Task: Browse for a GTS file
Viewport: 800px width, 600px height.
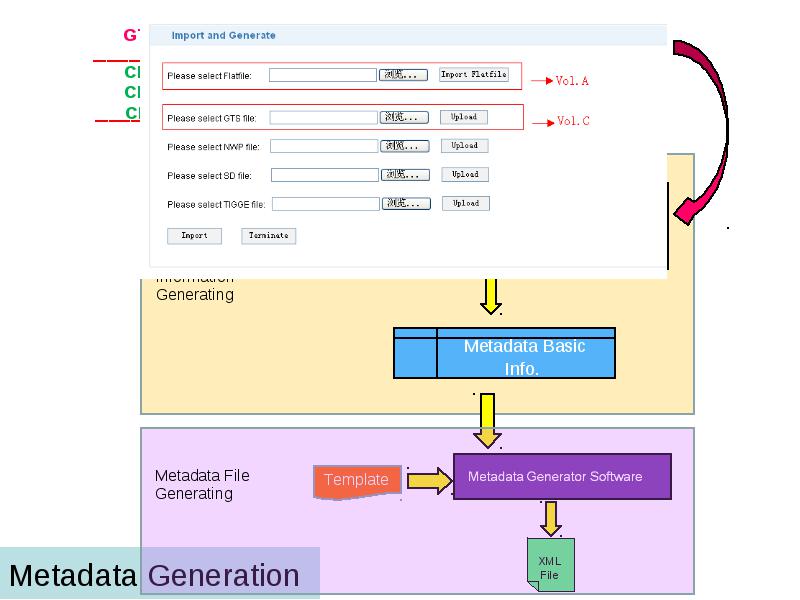Action: point(404,117)
